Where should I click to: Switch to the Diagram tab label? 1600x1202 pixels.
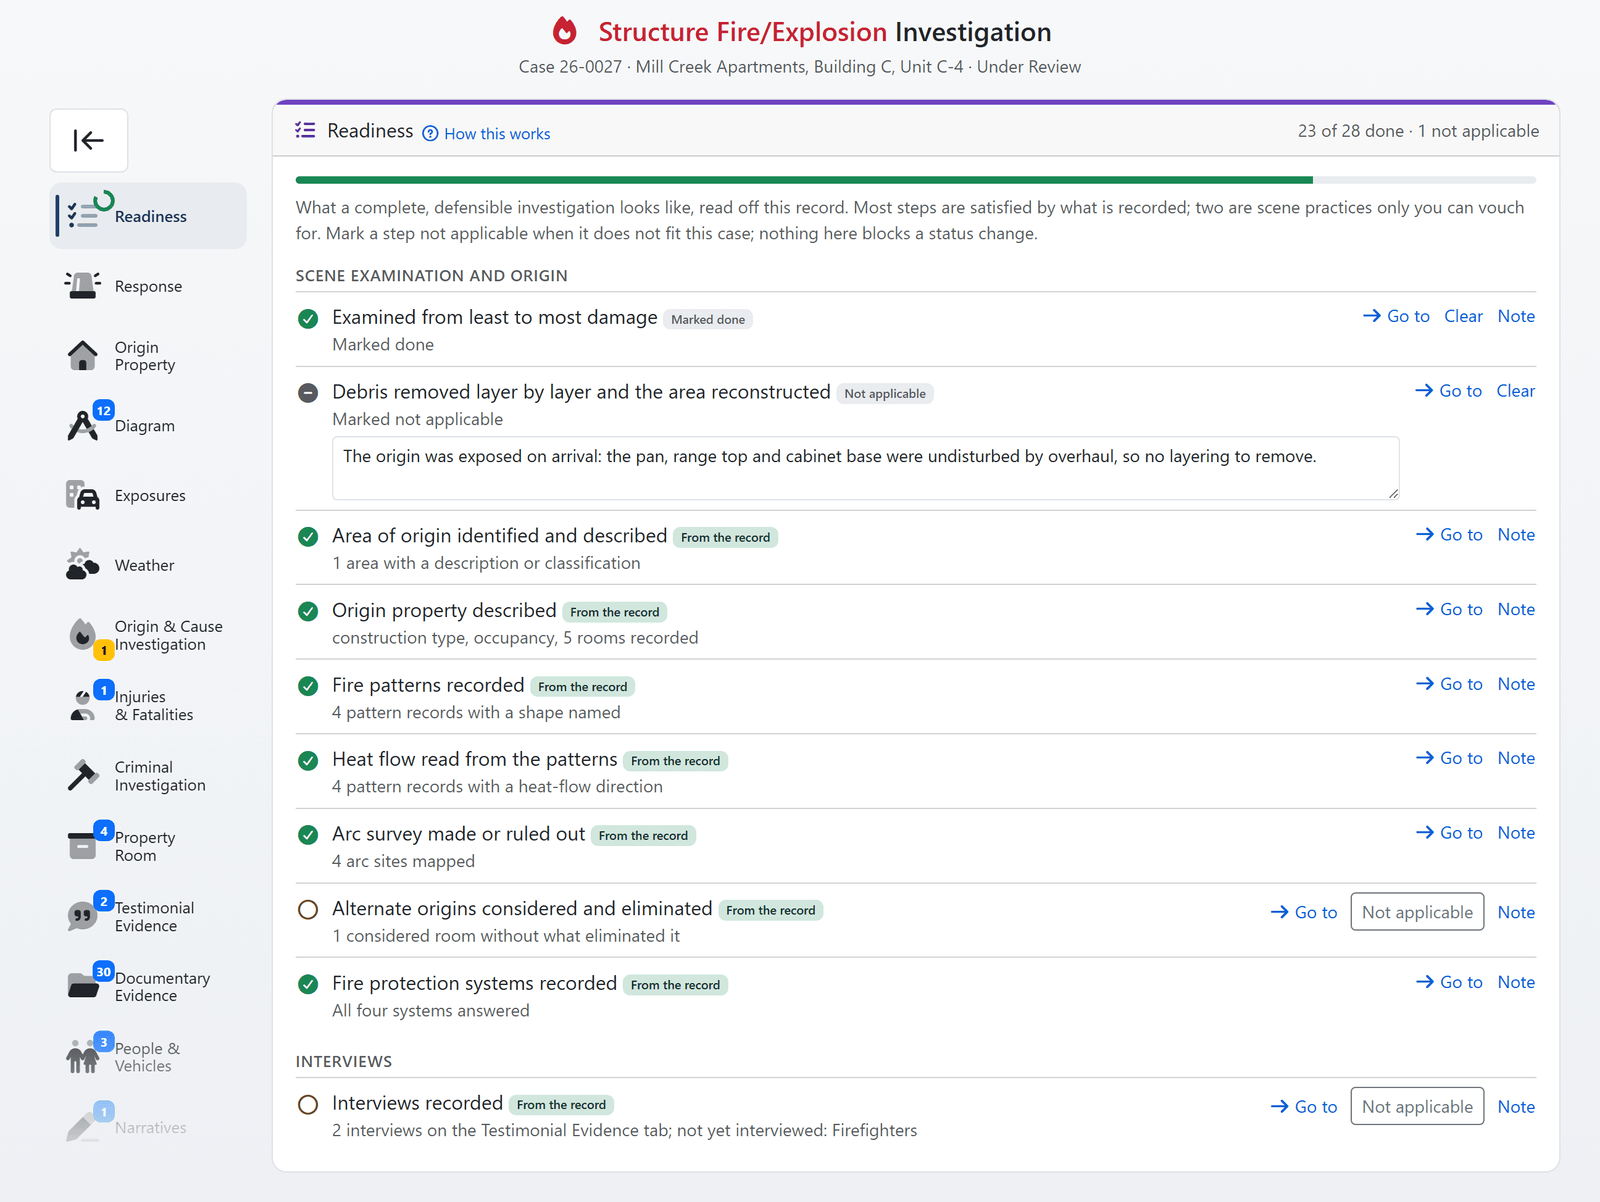tap(145, 426)
